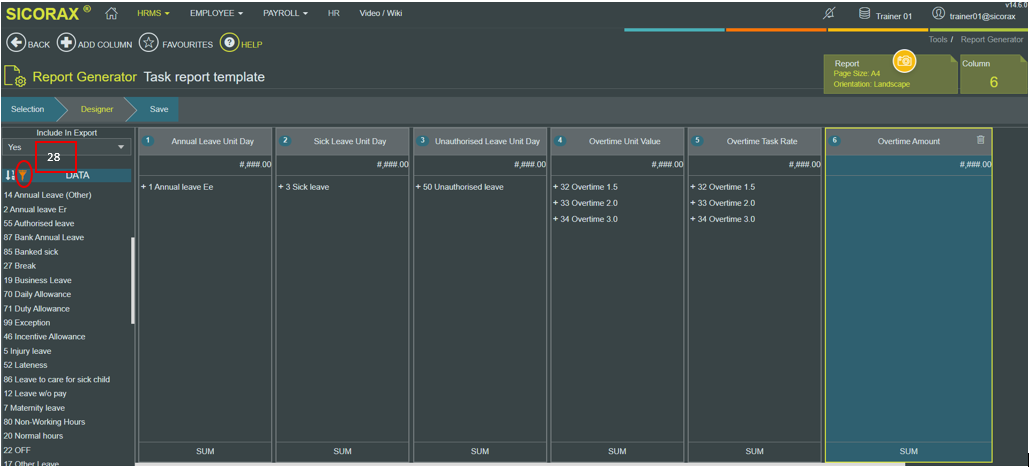The image size is (1030, 467).
Task: Click the muted notification bell icon
Action: [829, 14]
